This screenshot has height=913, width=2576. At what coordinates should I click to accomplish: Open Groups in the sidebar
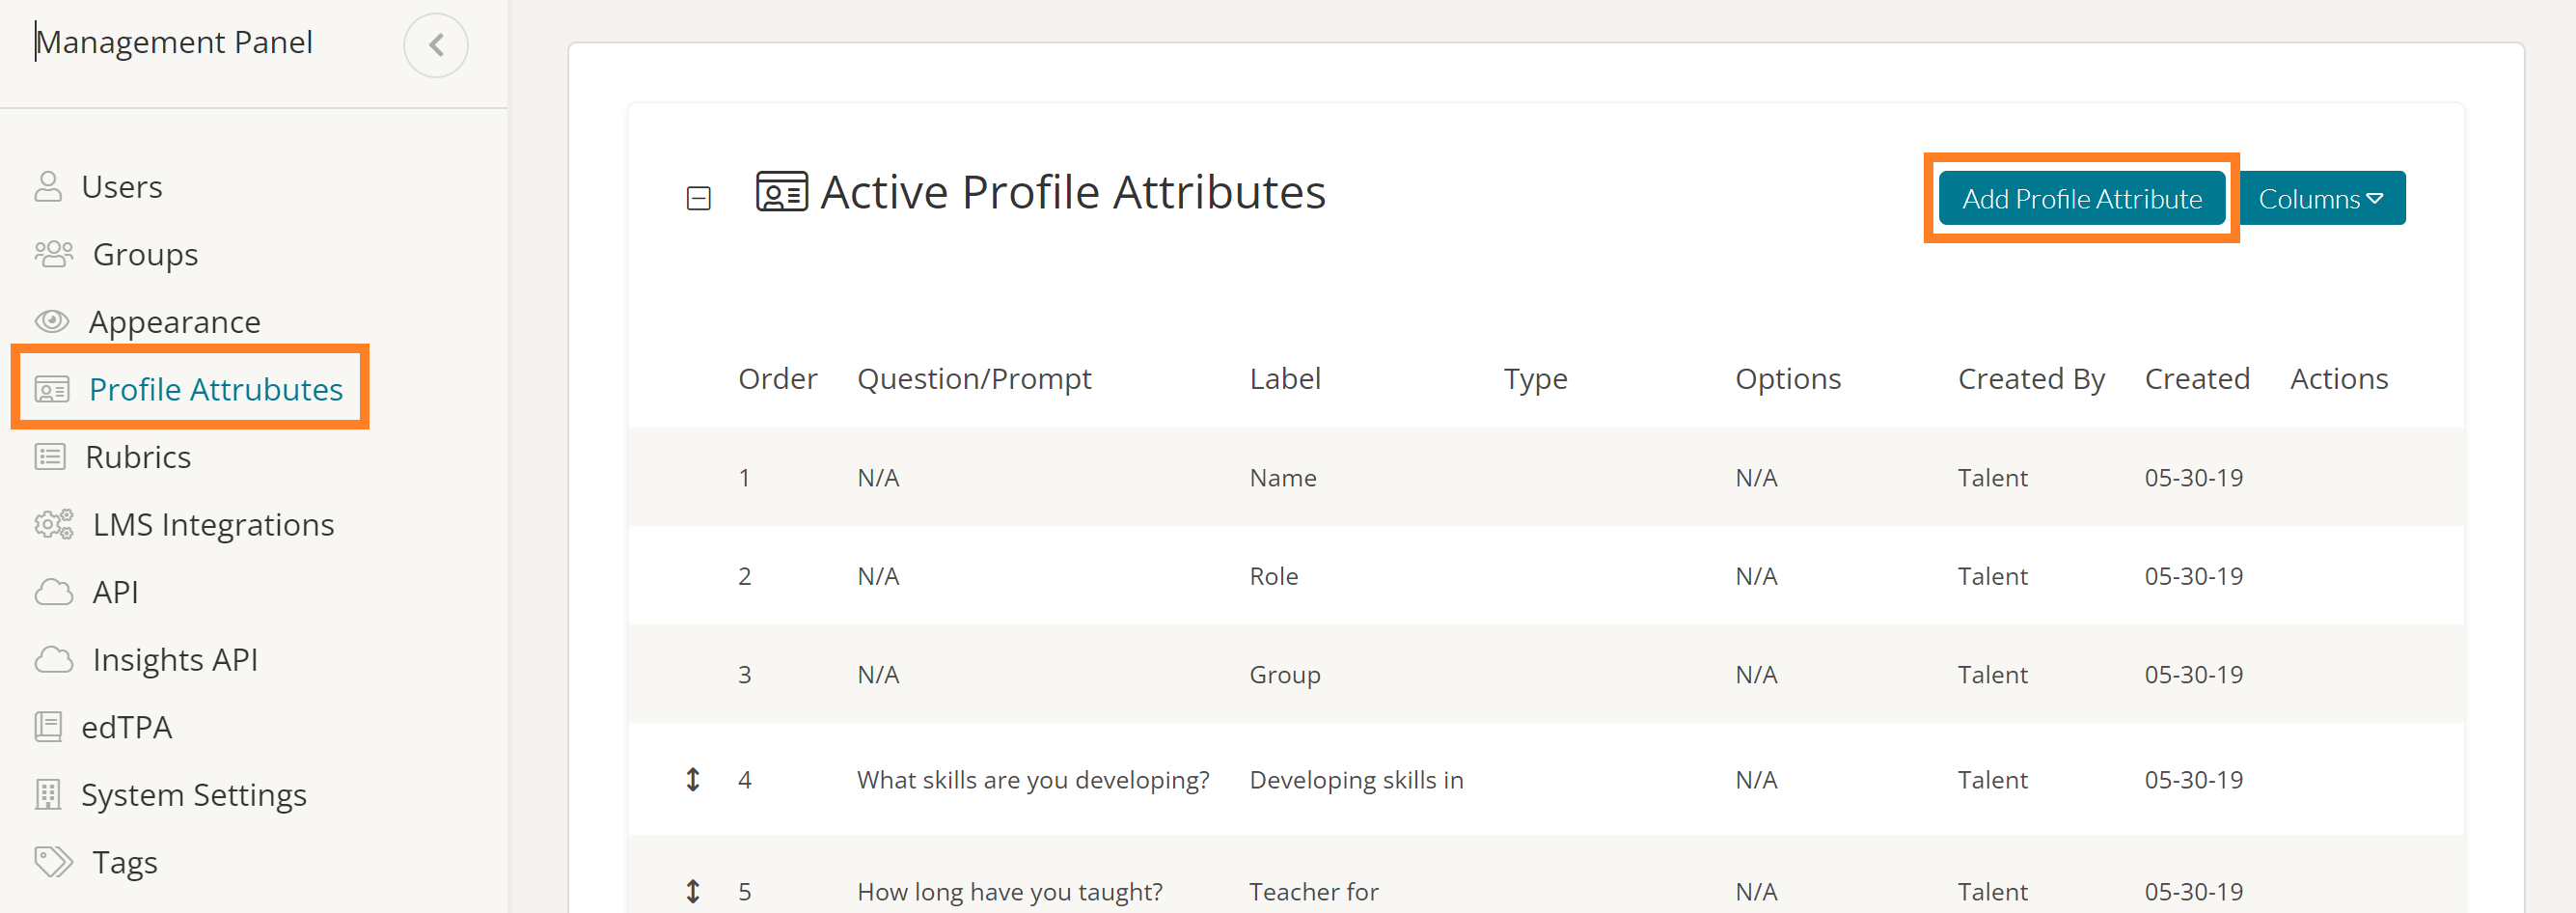pyautogui.click(x=145, y=255)
